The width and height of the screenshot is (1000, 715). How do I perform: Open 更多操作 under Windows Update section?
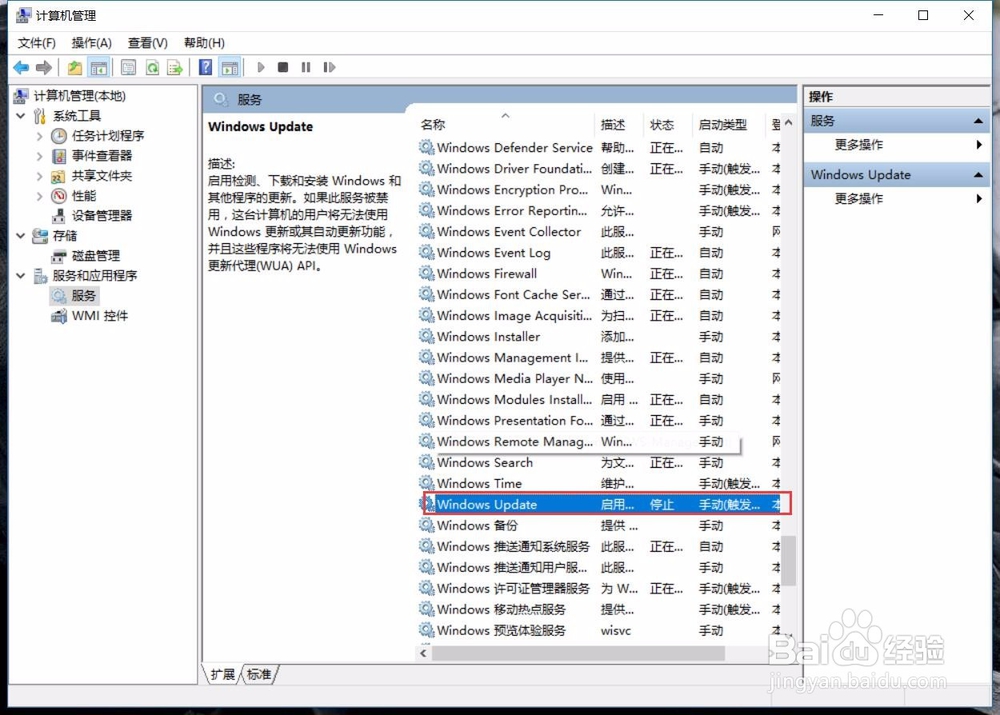coord(859,198)
